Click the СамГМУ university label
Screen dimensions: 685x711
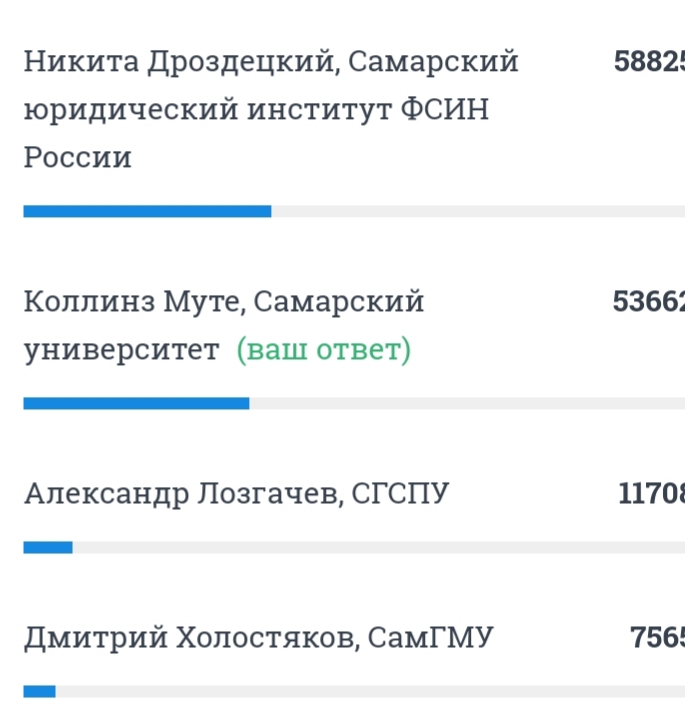[431, 637]
